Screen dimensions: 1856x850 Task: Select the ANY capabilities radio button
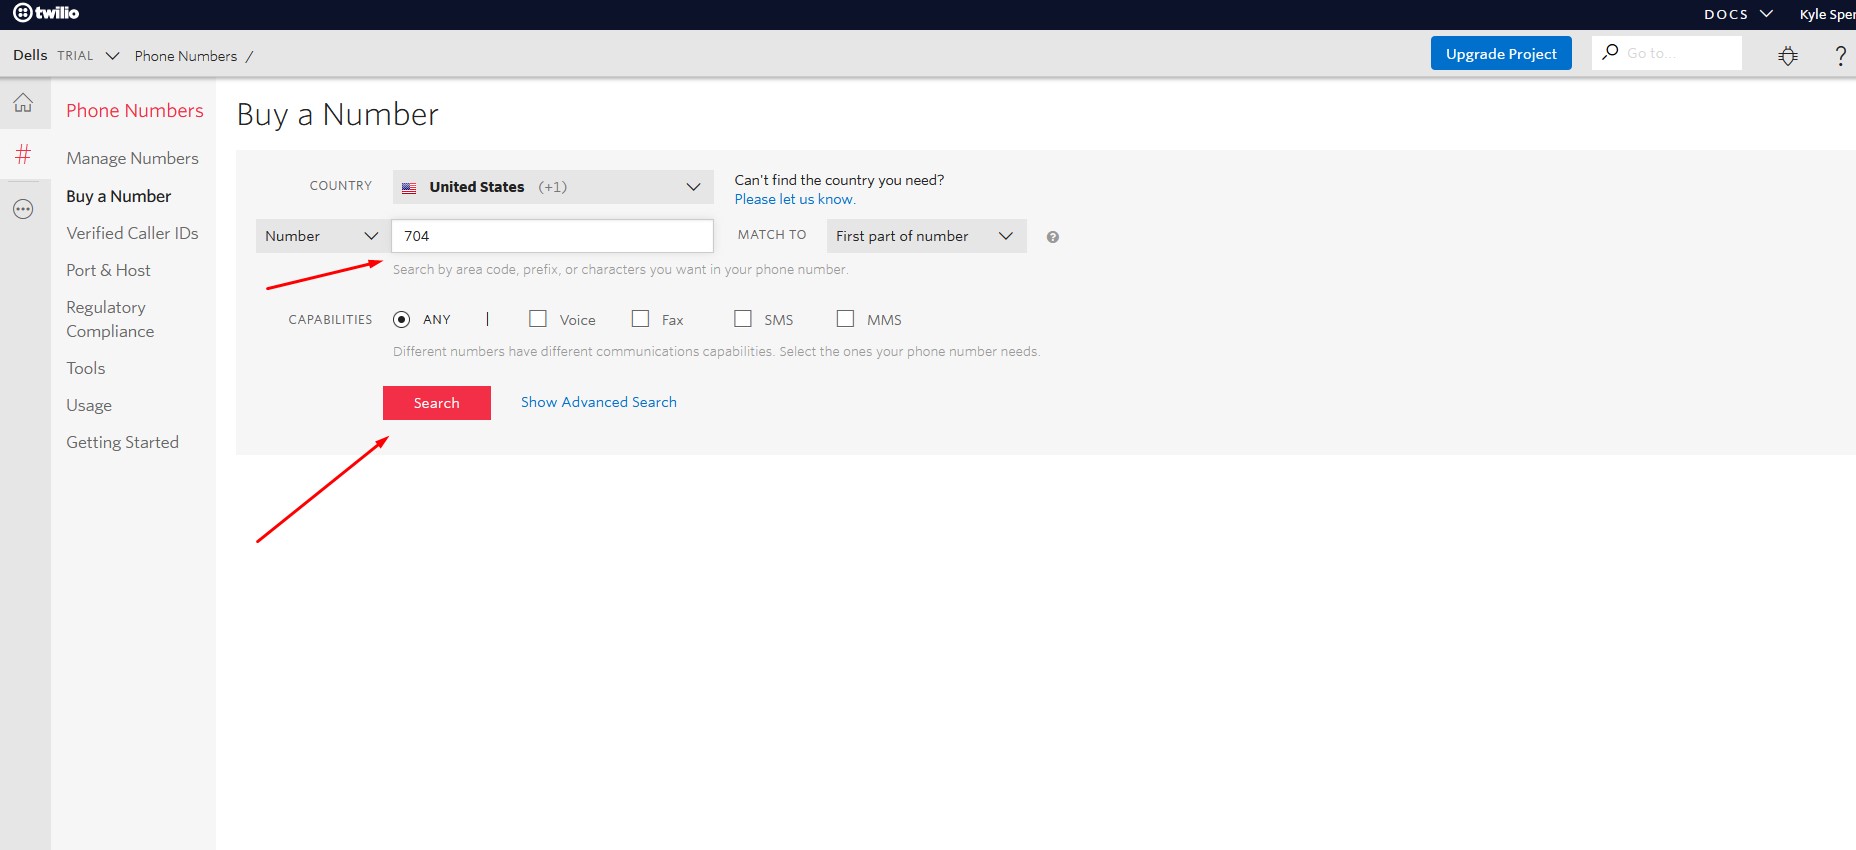pos(402,320)
